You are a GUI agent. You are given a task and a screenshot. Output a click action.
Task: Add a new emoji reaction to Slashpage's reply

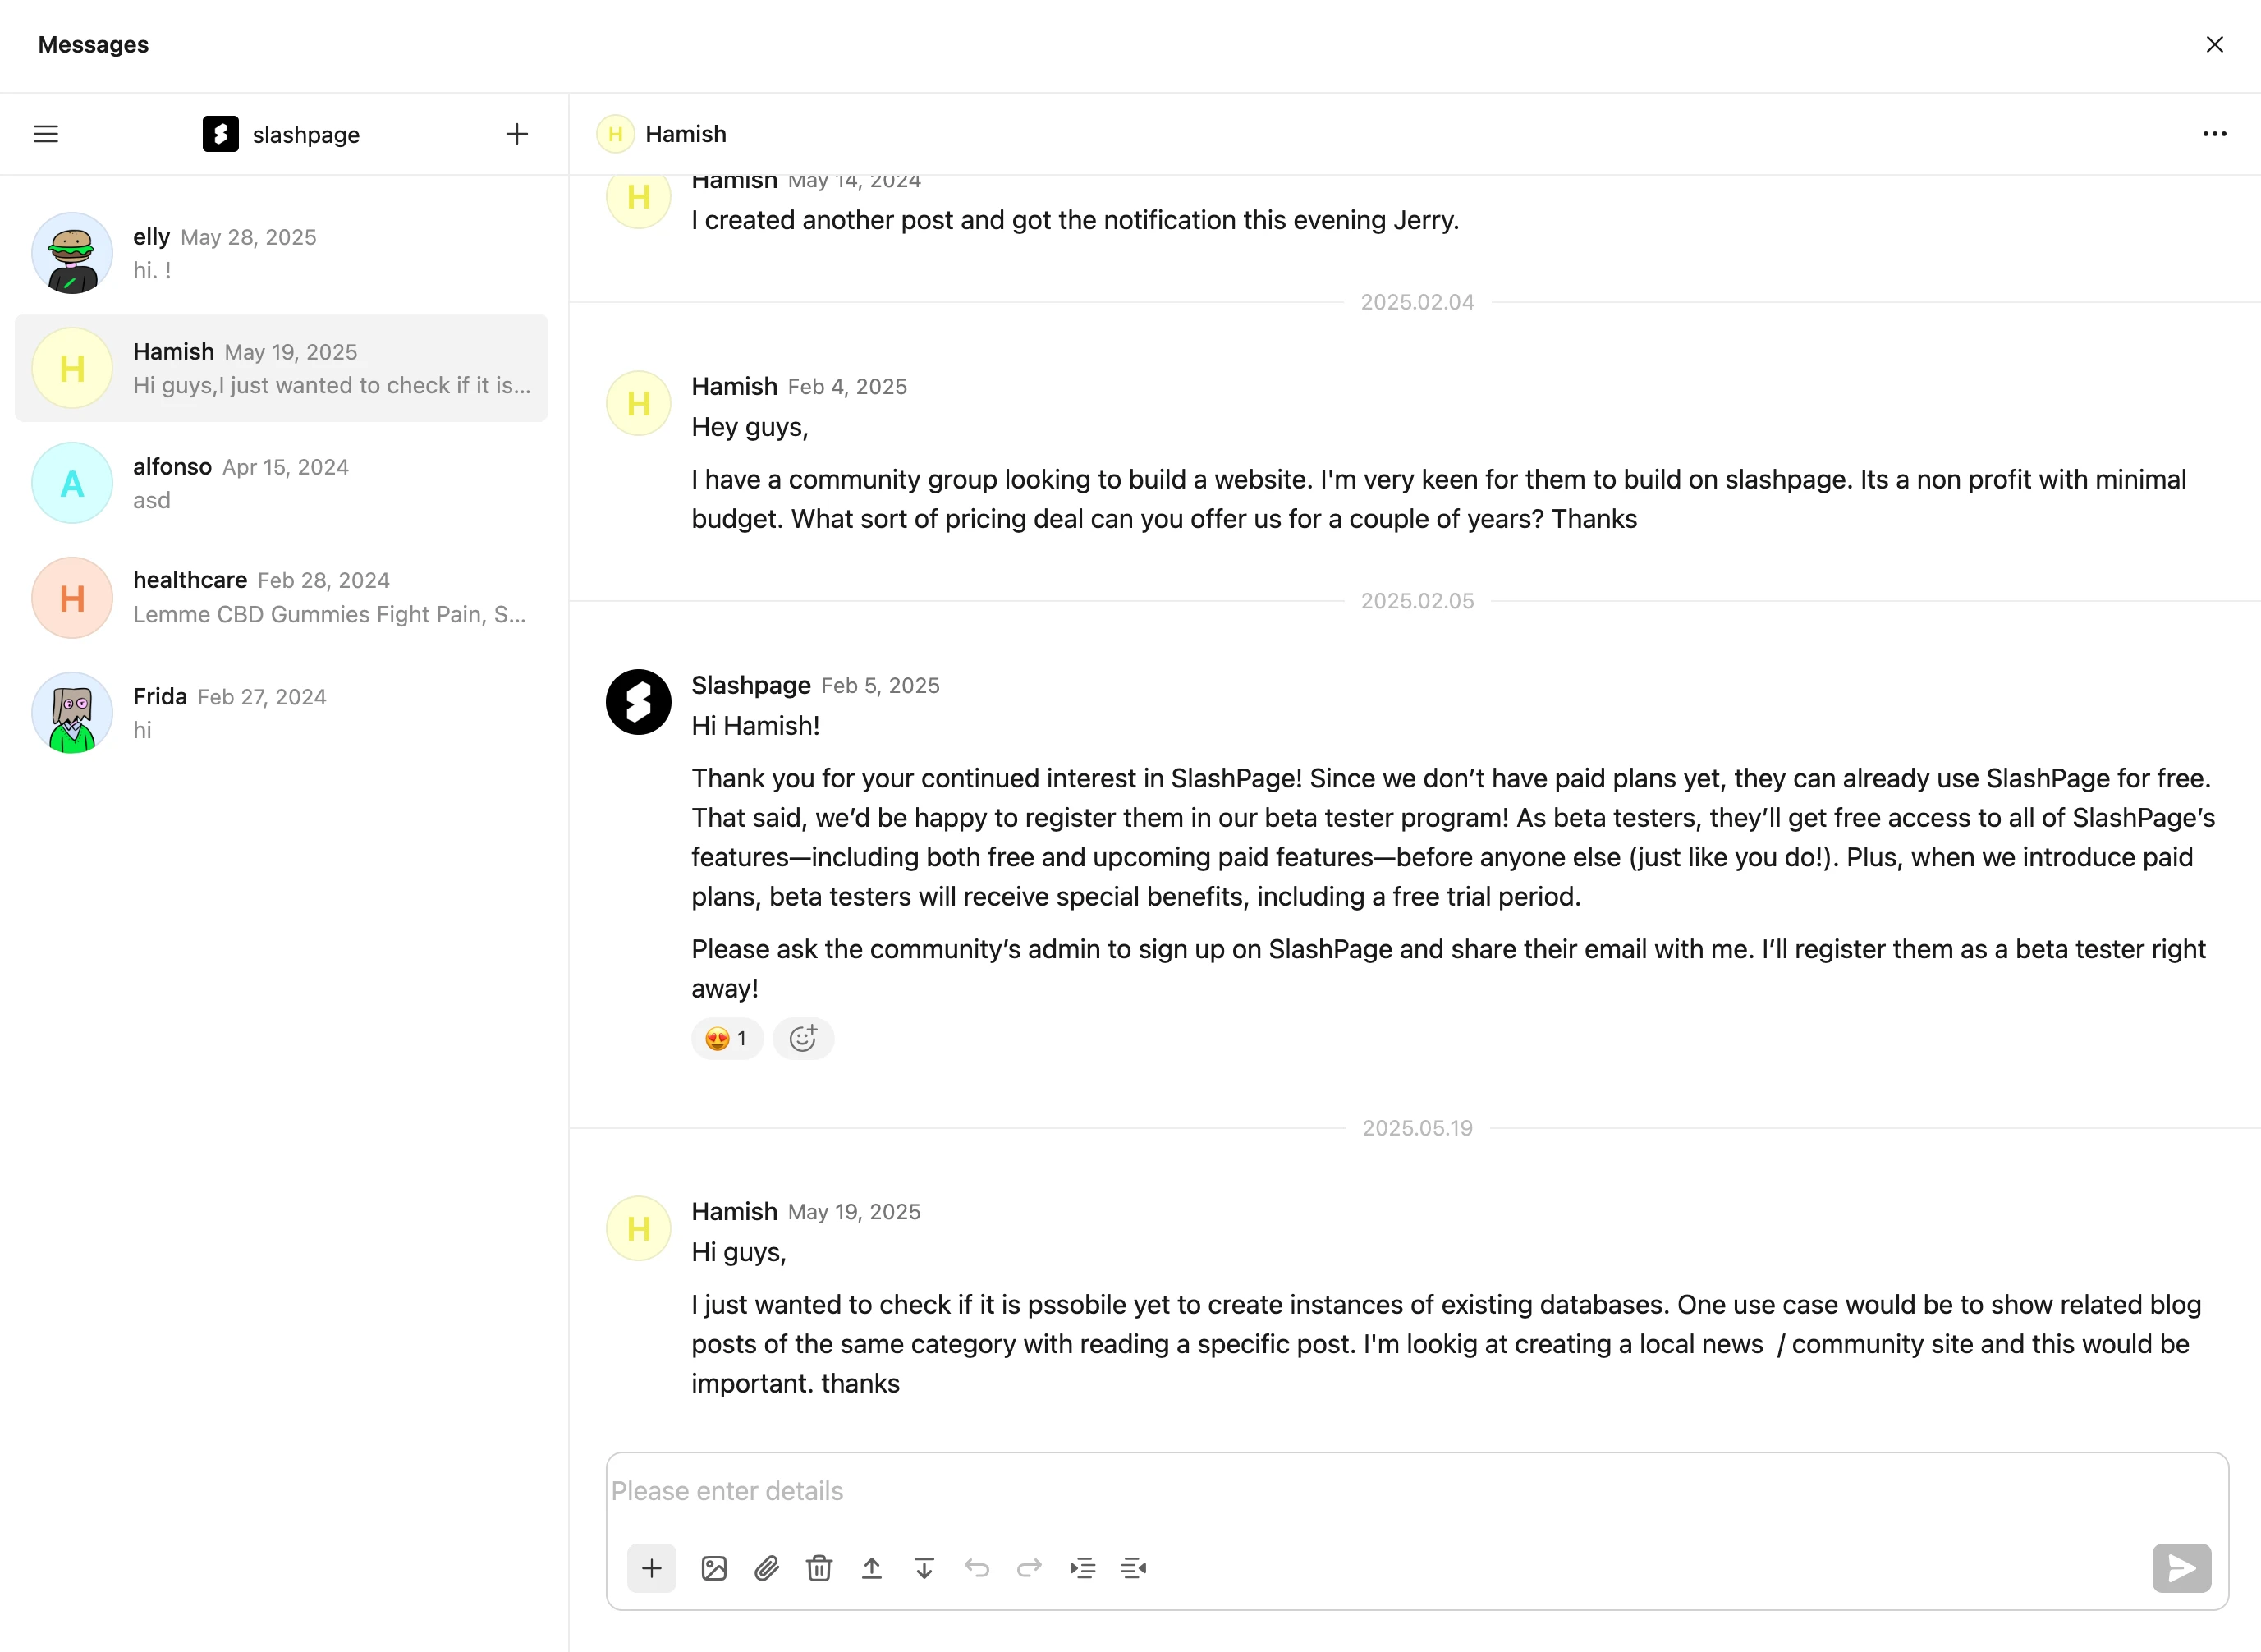tap(803, 1038)
